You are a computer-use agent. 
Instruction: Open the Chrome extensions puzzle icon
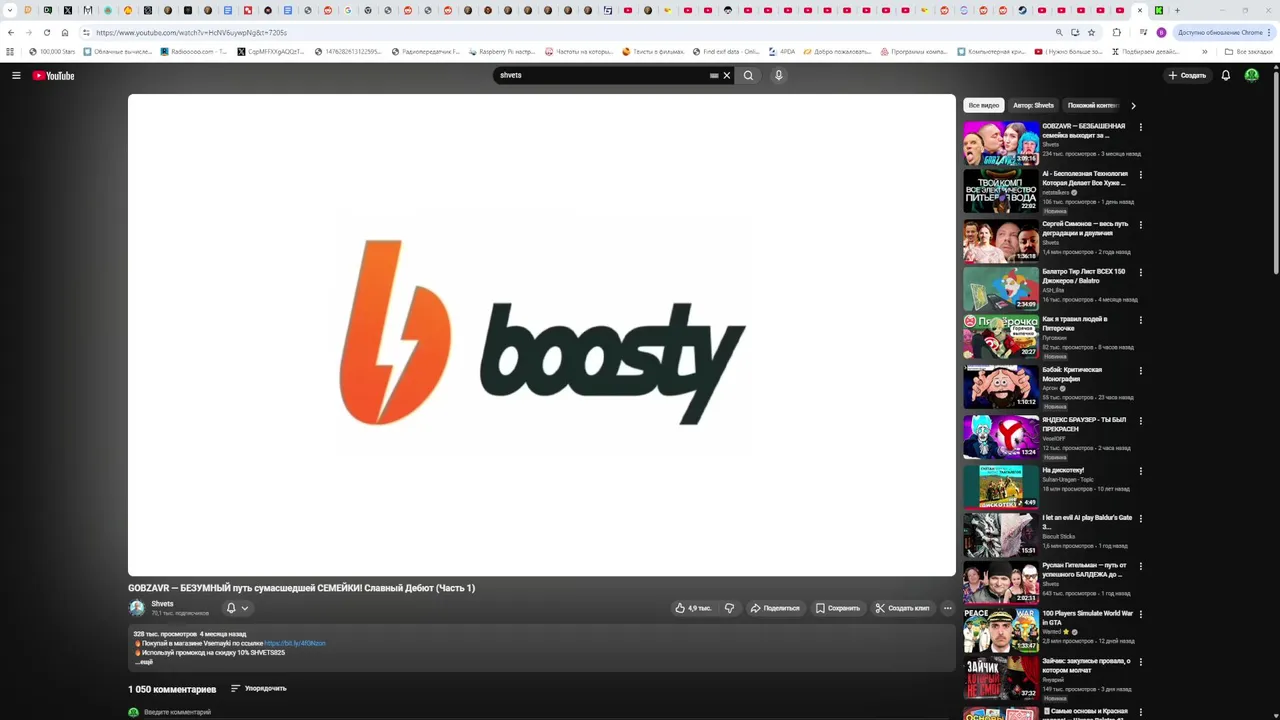coord(1117,32)
